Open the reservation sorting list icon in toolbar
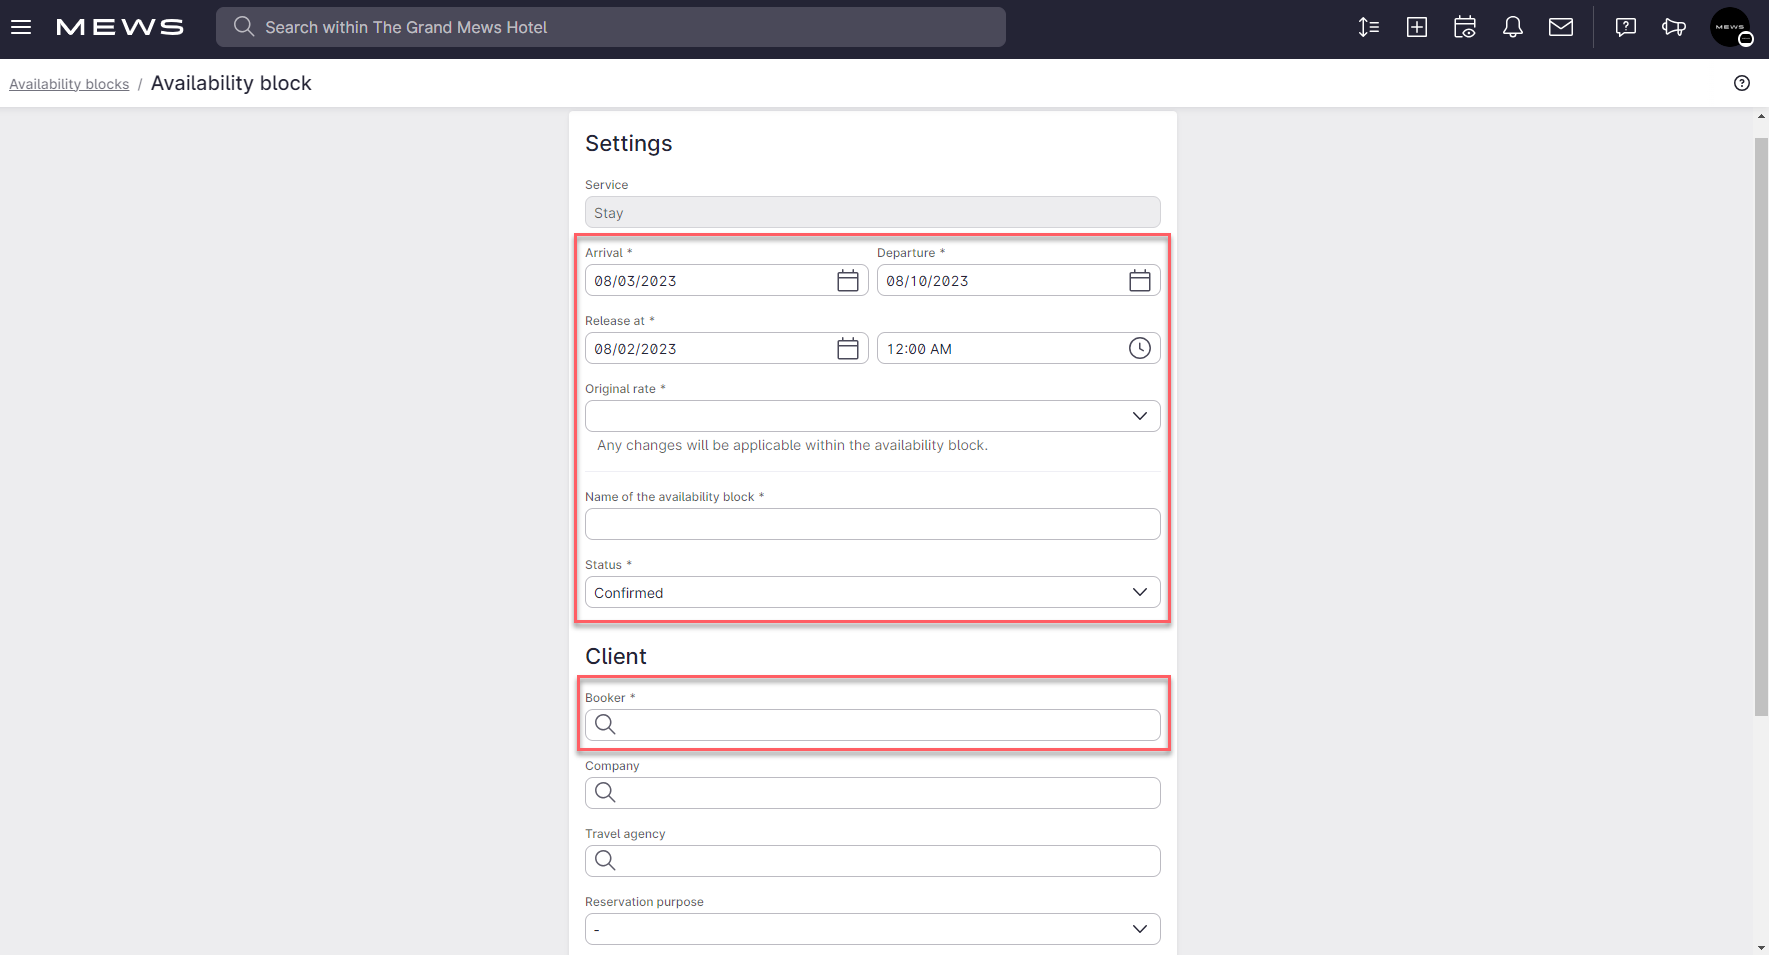1769x955 pixels. [x=1369, y=27]
